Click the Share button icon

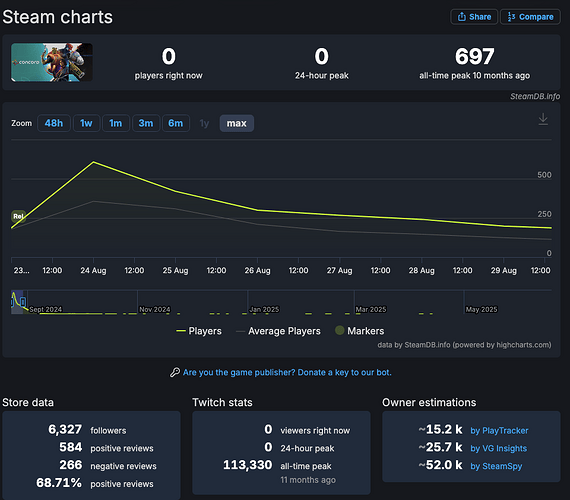click(x=461, y=17)
